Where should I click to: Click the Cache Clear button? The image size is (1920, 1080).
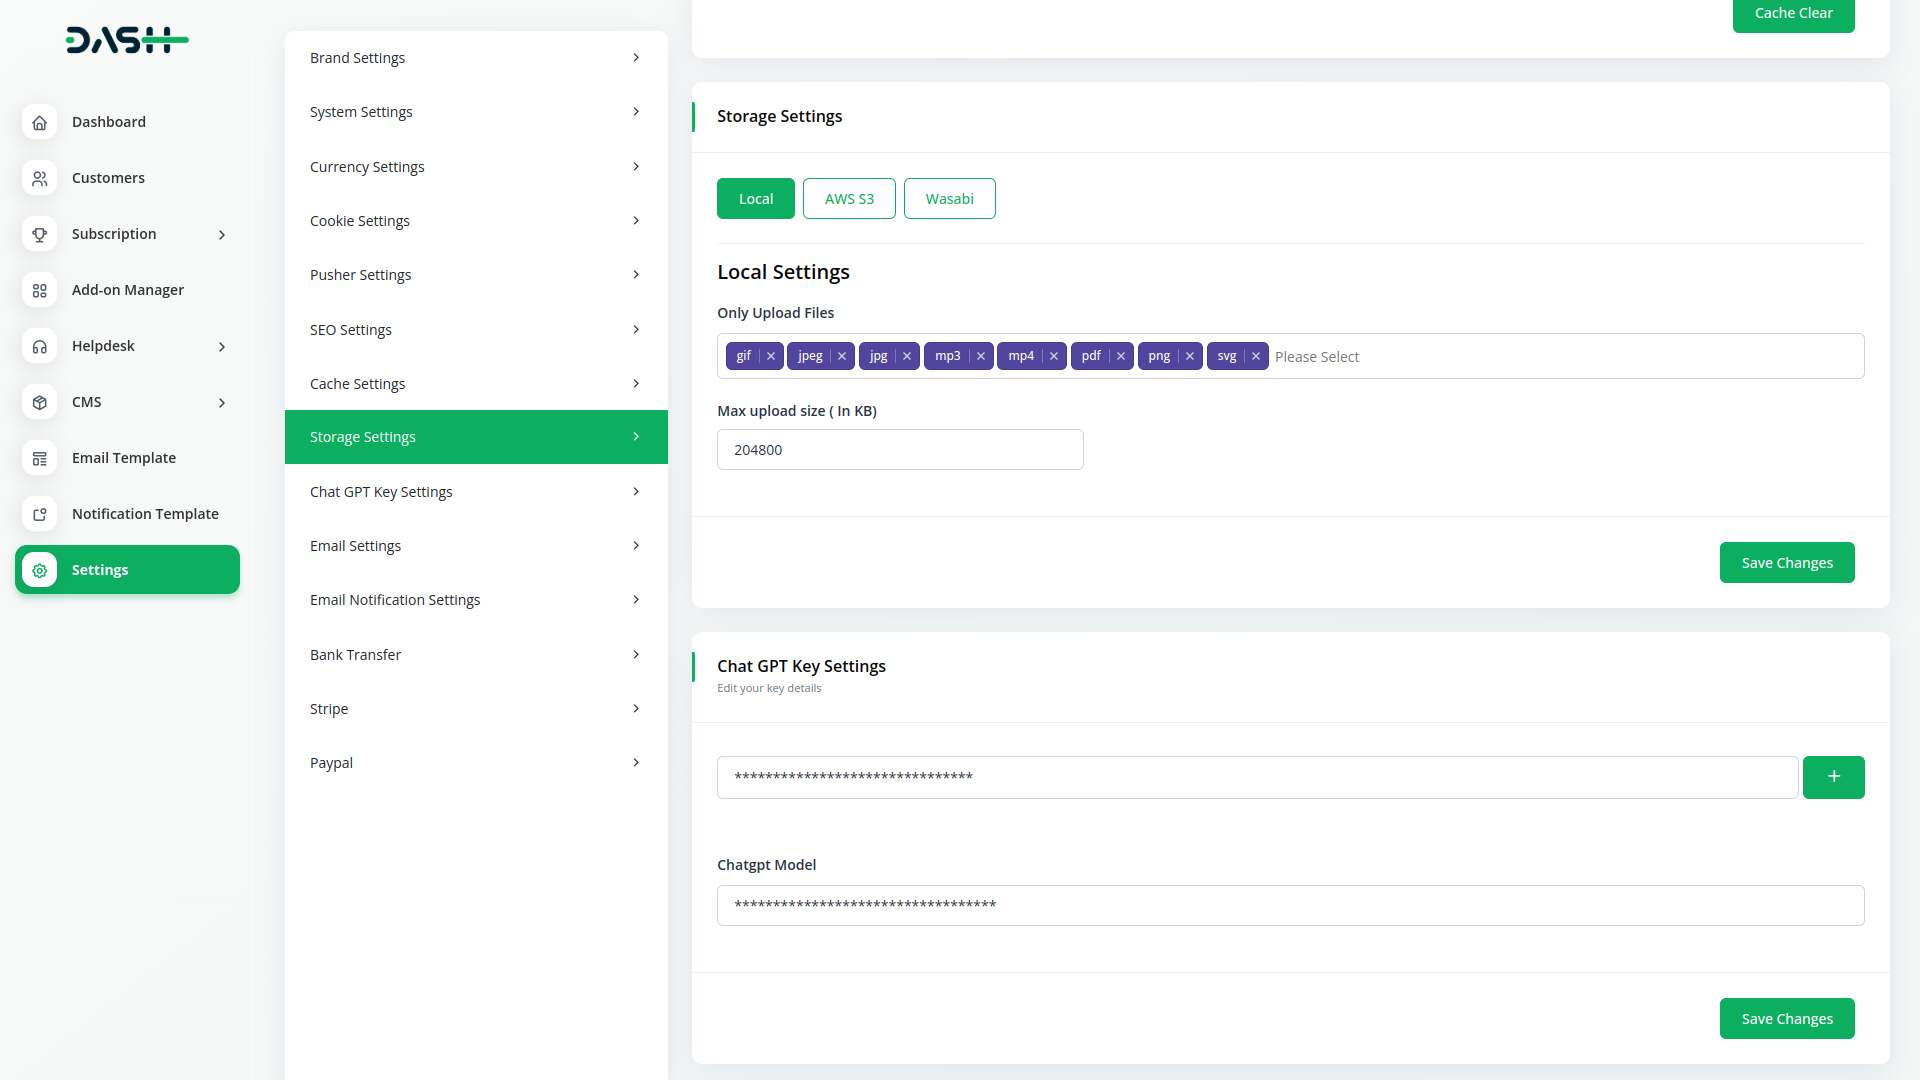coord(1793,13)
